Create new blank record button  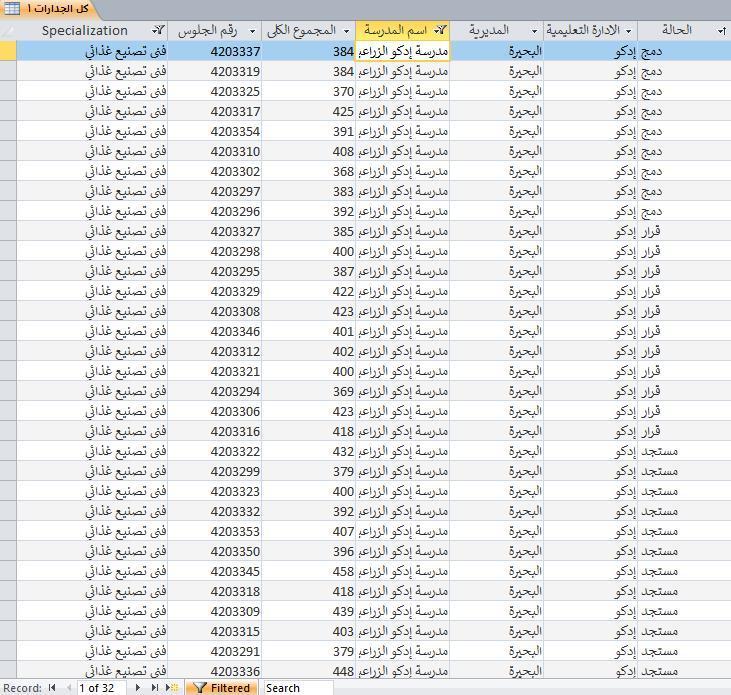pos(172,688)
